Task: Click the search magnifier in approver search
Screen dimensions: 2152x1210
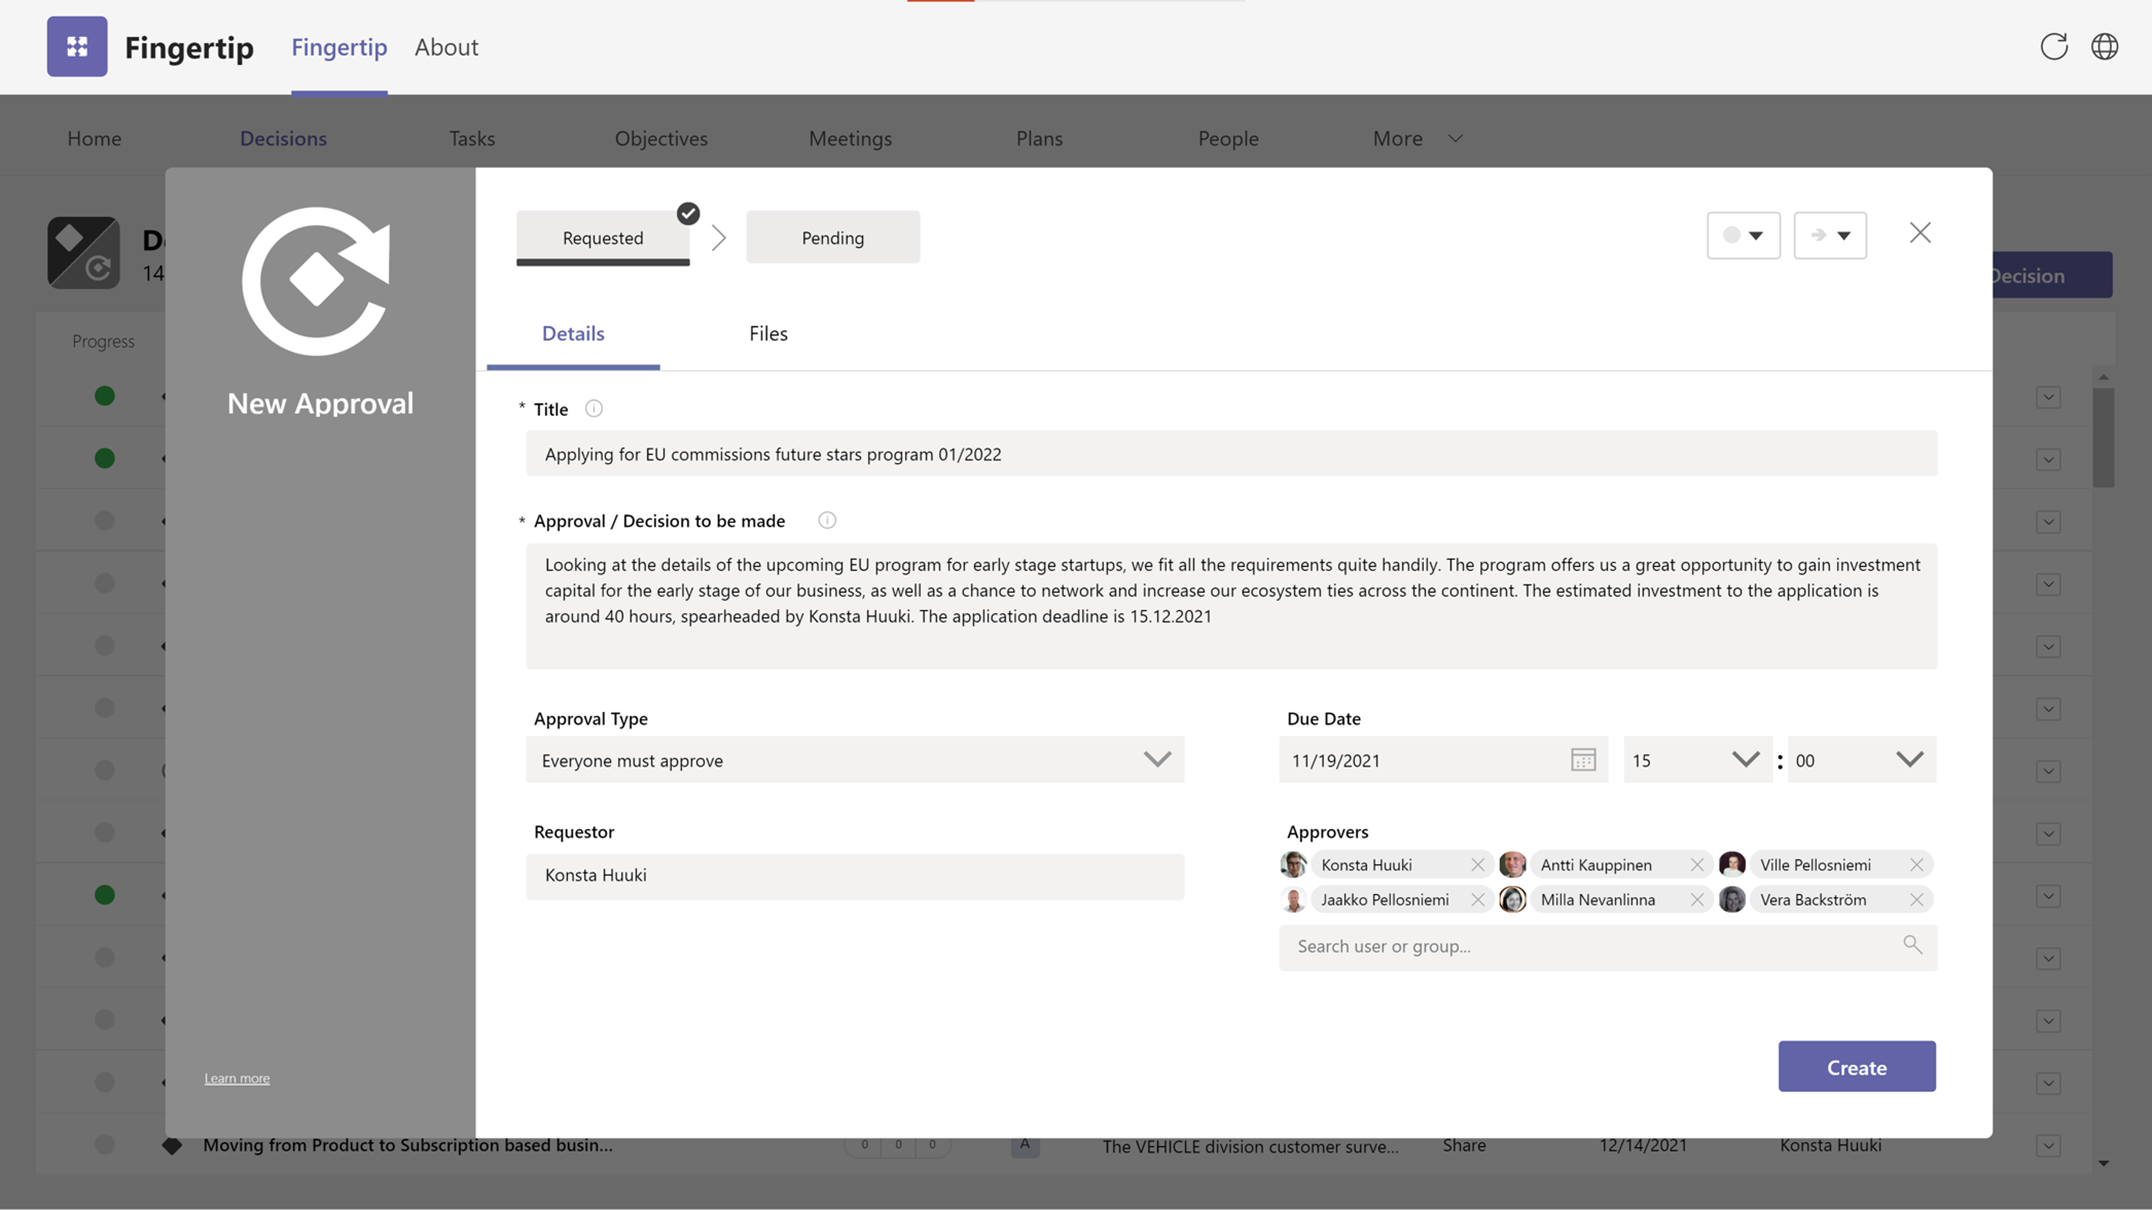Action: [x=1912, y=944]
